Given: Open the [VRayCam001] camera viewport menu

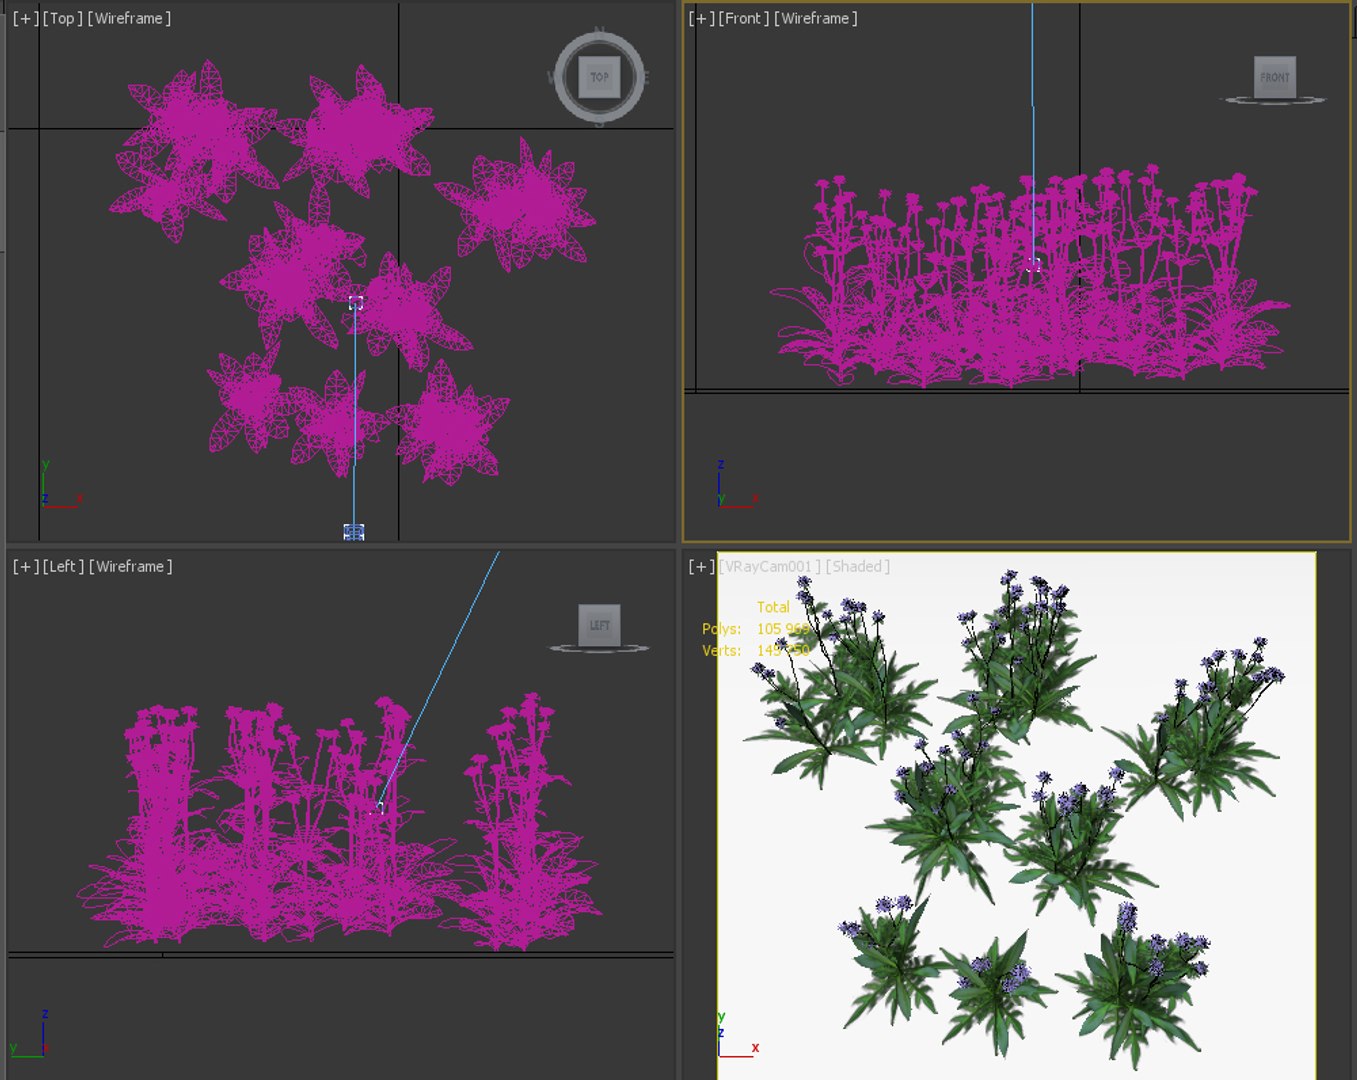Looking at the screenshot, I should pos(770,566).
